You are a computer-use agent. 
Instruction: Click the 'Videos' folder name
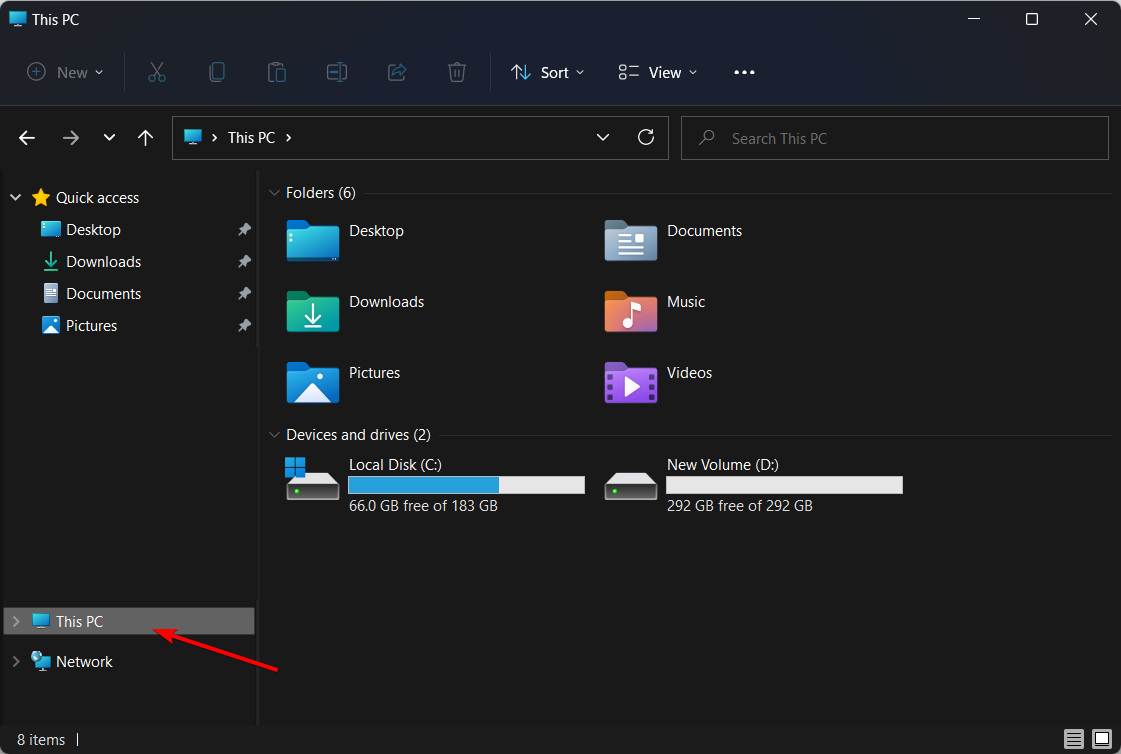(689, 373)
